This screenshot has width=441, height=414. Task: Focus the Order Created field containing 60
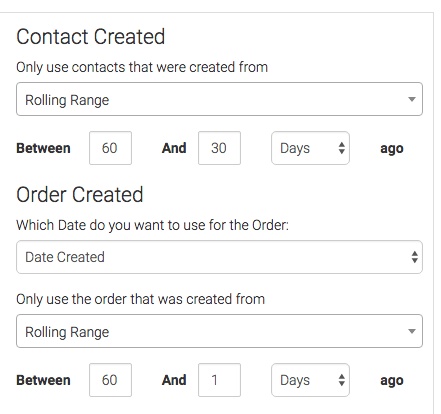tap(110, 380)
